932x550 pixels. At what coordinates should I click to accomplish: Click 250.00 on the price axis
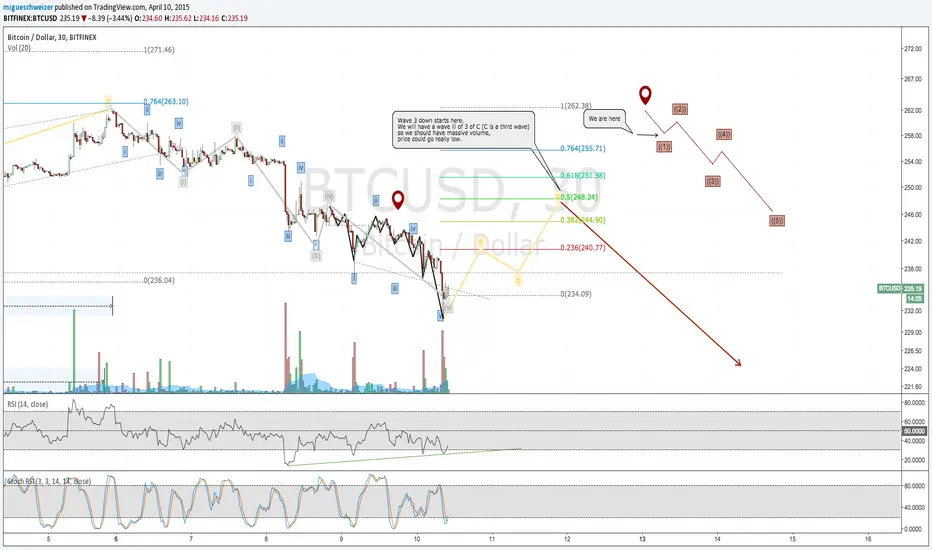pyautogui.click(x=912, y=187)
